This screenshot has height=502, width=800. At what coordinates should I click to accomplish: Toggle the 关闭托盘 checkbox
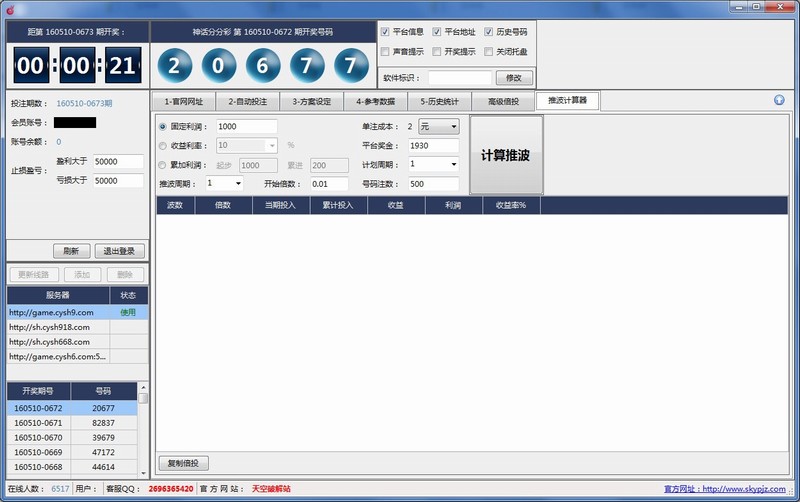(x=489, y=51)
